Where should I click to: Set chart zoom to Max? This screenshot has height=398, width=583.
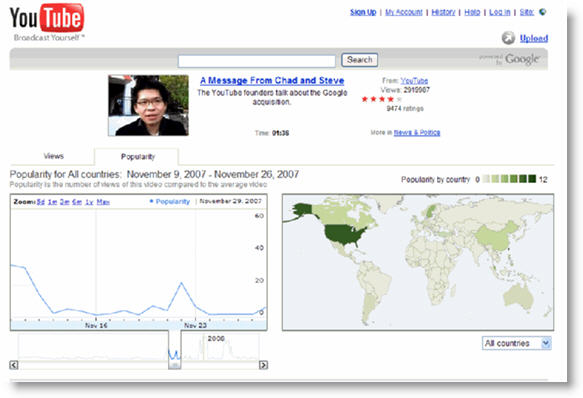[x=103, y=202]
